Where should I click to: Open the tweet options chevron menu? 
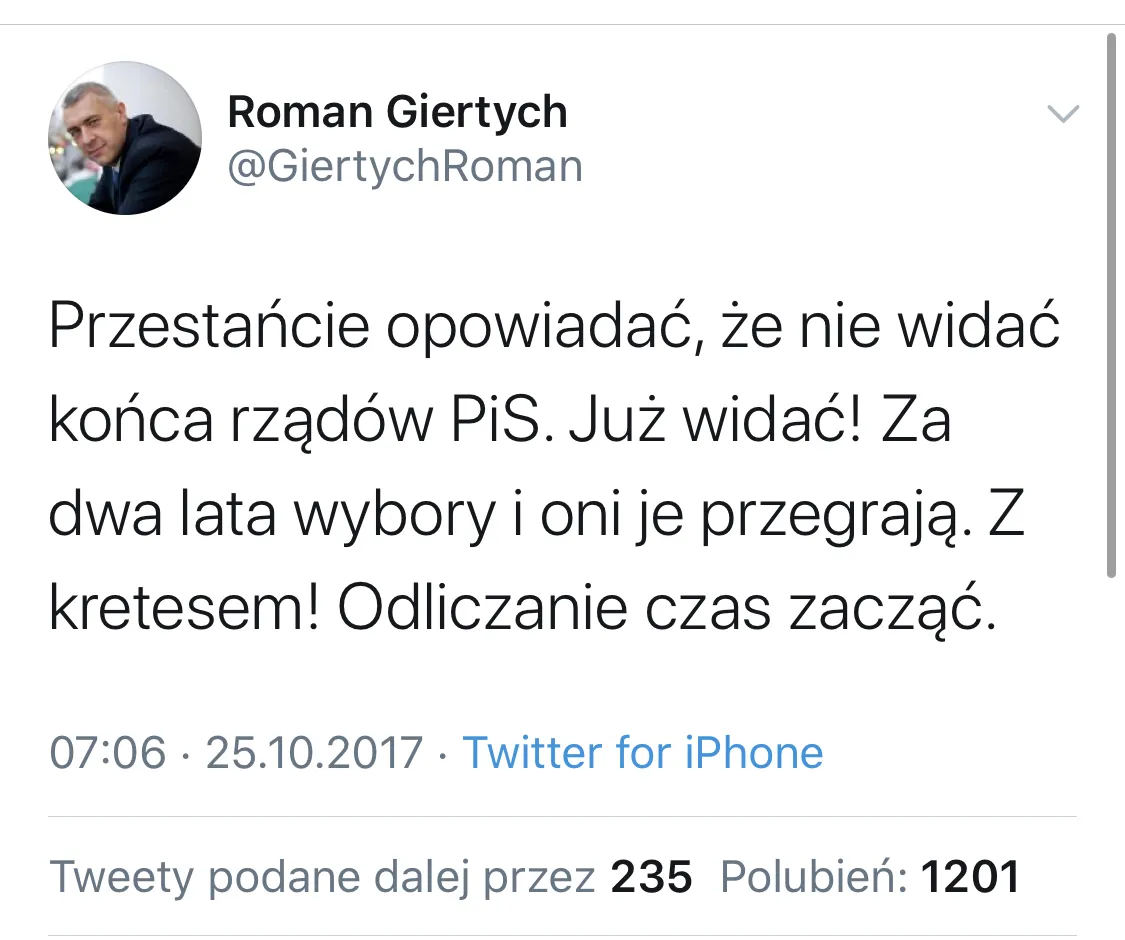point(1062,114)
